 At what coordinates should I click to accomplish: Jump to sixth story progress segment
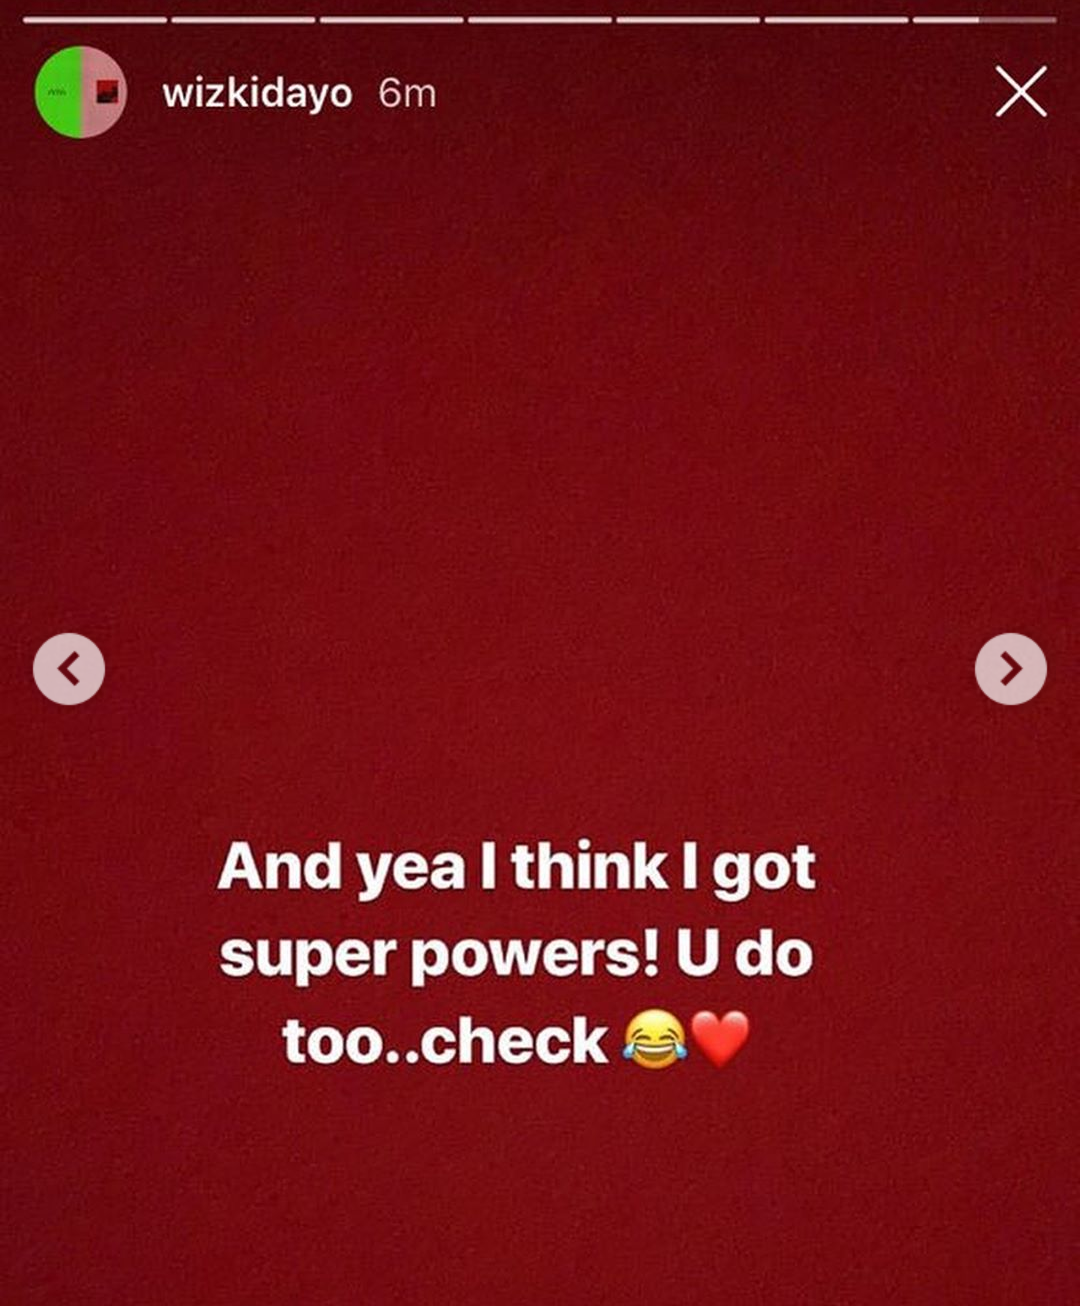pyautogui.click(x=837, y=19)
